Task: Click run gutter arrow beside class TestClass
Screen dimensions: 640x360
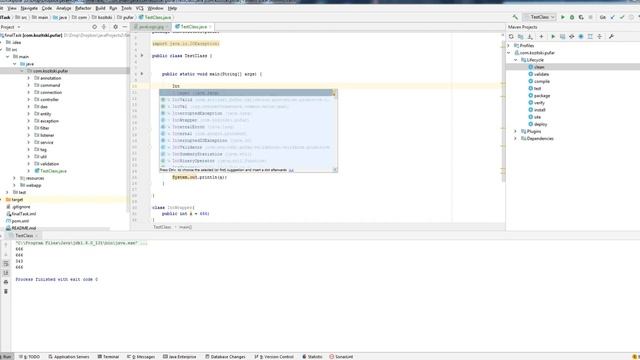Action: 142,55
